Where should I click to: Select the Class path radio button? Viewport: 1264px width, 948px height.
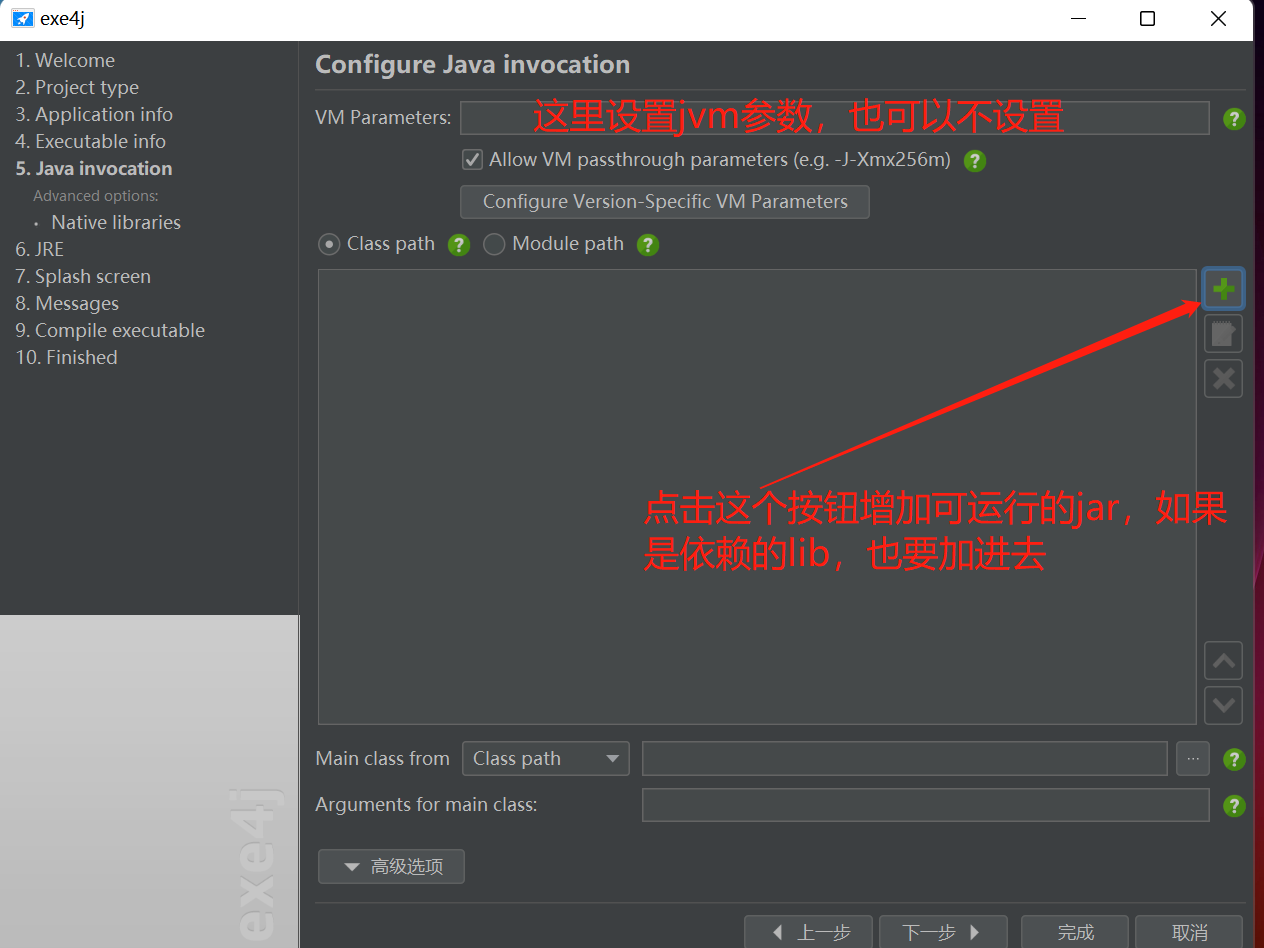click(329, 244)
